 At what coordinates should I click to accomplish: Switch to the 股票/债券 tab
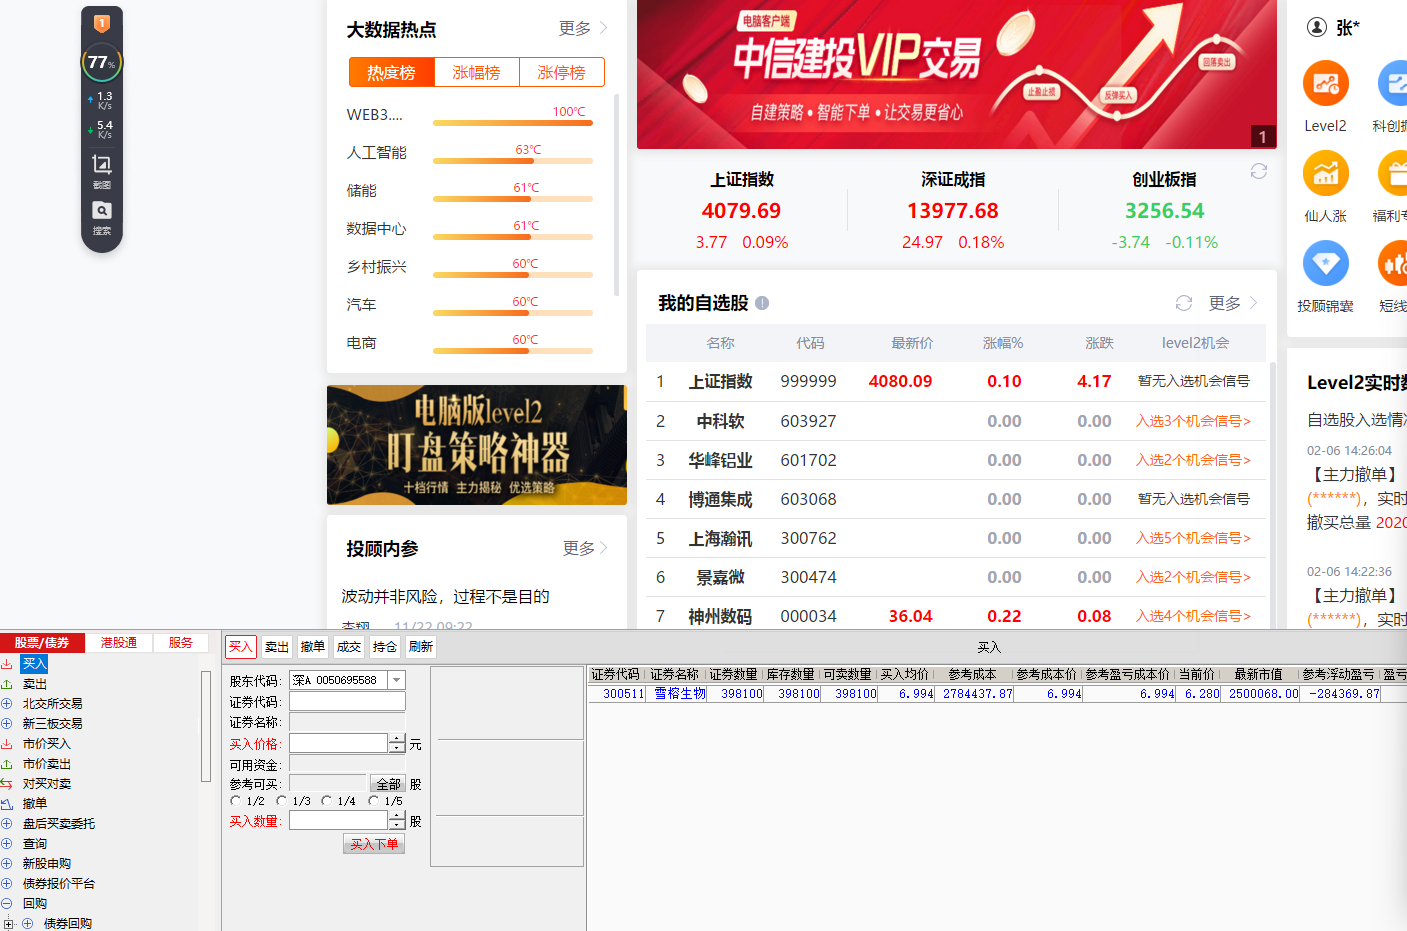(42, 643)
